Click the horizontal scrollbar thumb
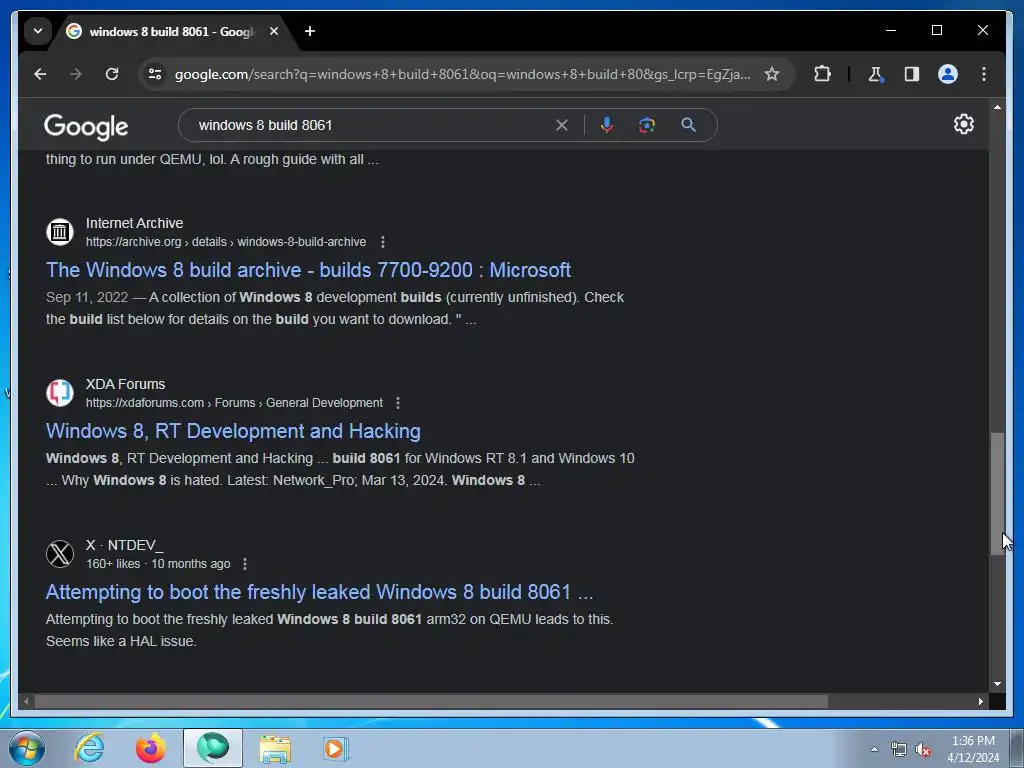The width and height of the screenshot is (1024, 768). tap(431, 701)
